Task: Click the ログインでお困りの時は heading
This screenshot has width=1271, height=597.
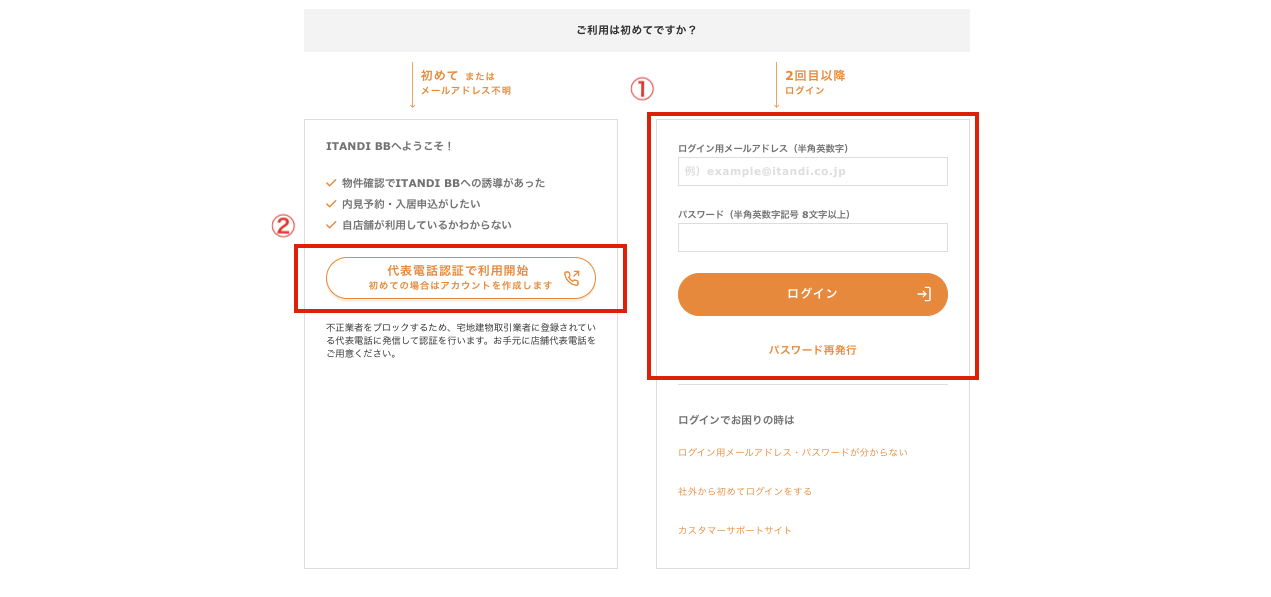Action: coord(736,420)
